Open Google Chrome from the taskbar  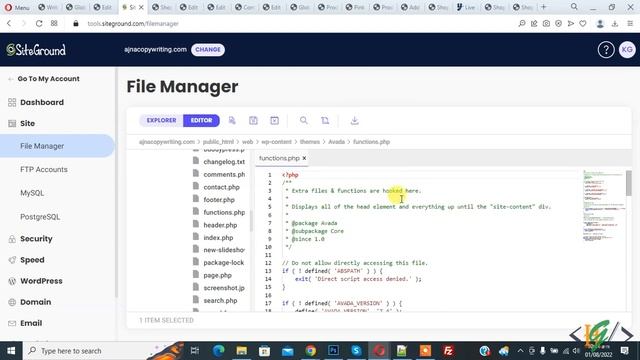(x=311, y=351)
